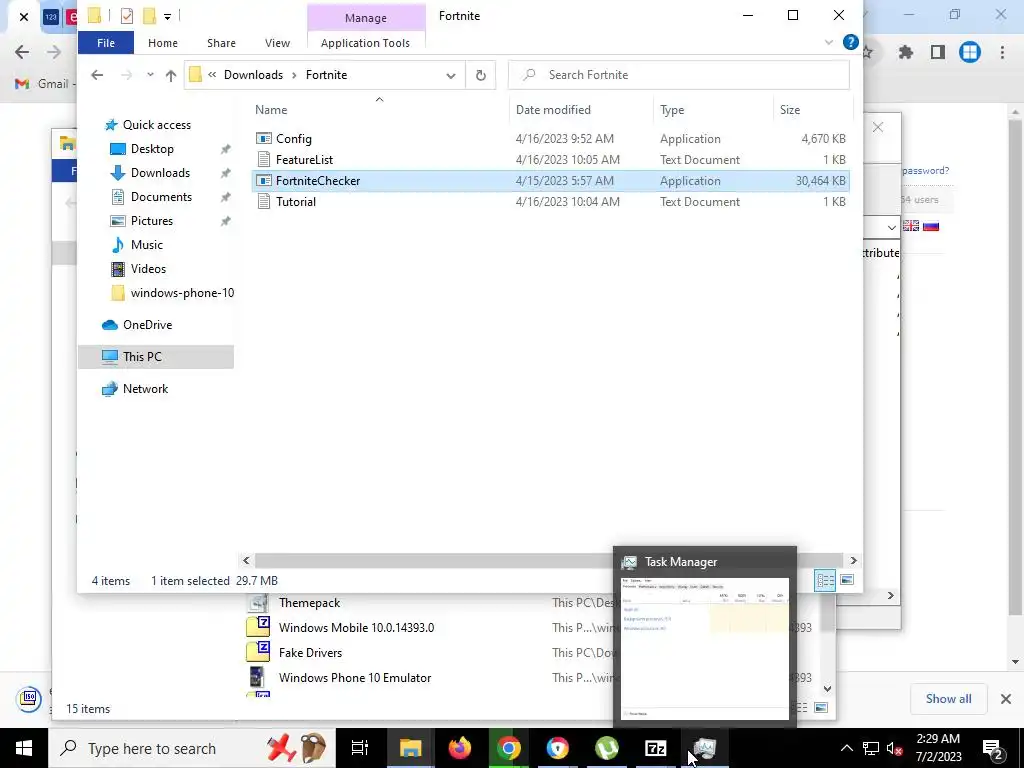Select Themepack in background Explorer list
1024x768 pixels.
click(x=310, y=603)
